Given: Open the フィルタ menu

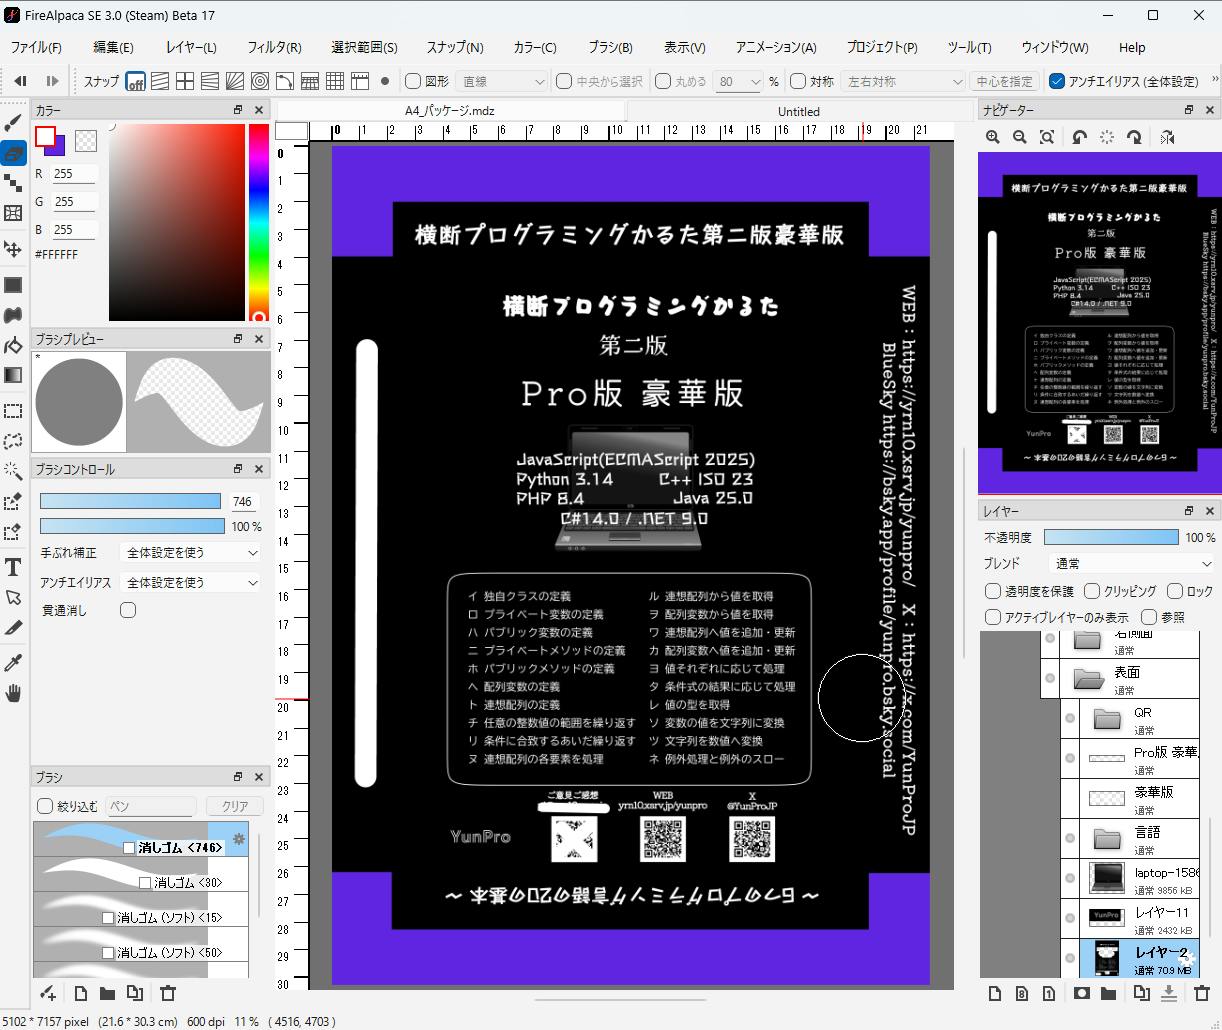Looking at the screenshot, I should click(x=273, y=47).
